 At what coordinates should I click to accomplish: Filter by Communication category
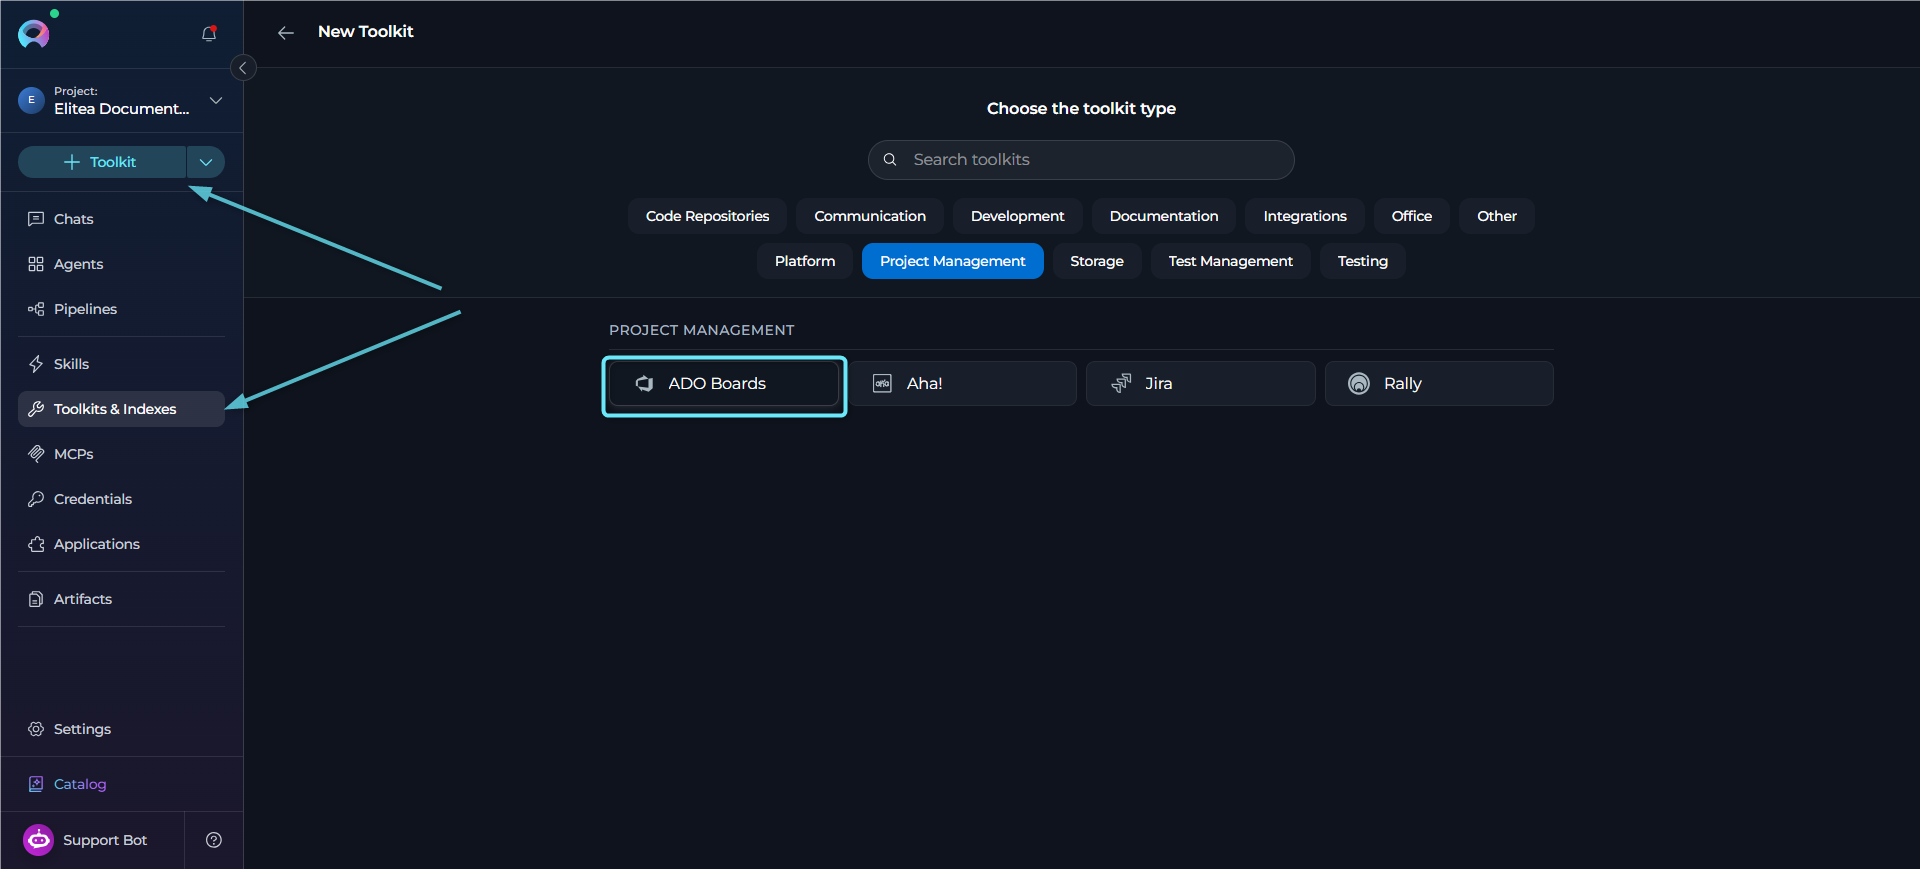pyautogui.click(x=870, y=216)
